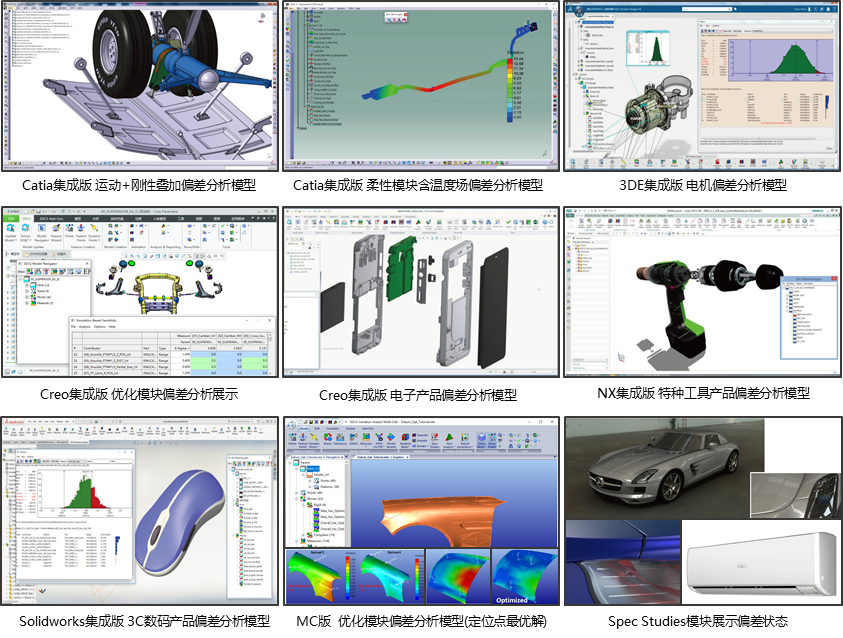Select Fender_LH node in MC tree
Viewport: 843px width, 638px height.
[322, 475]
